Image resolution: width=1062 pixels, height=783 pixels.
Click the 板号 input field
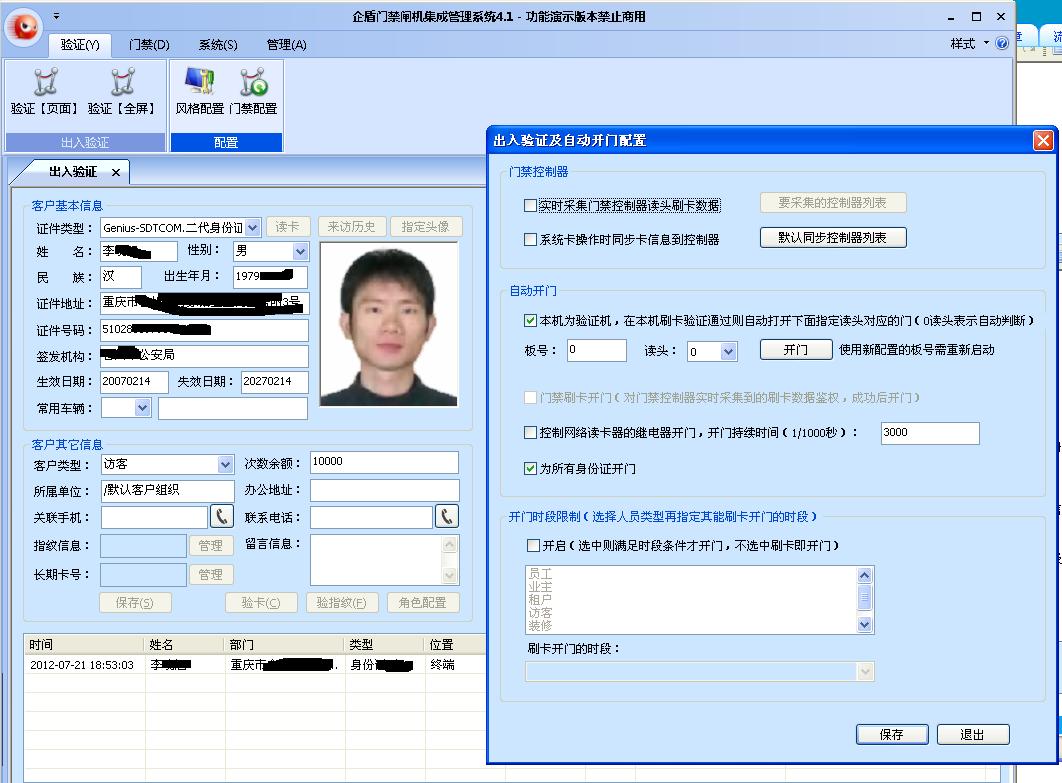[x=597, y=350]
